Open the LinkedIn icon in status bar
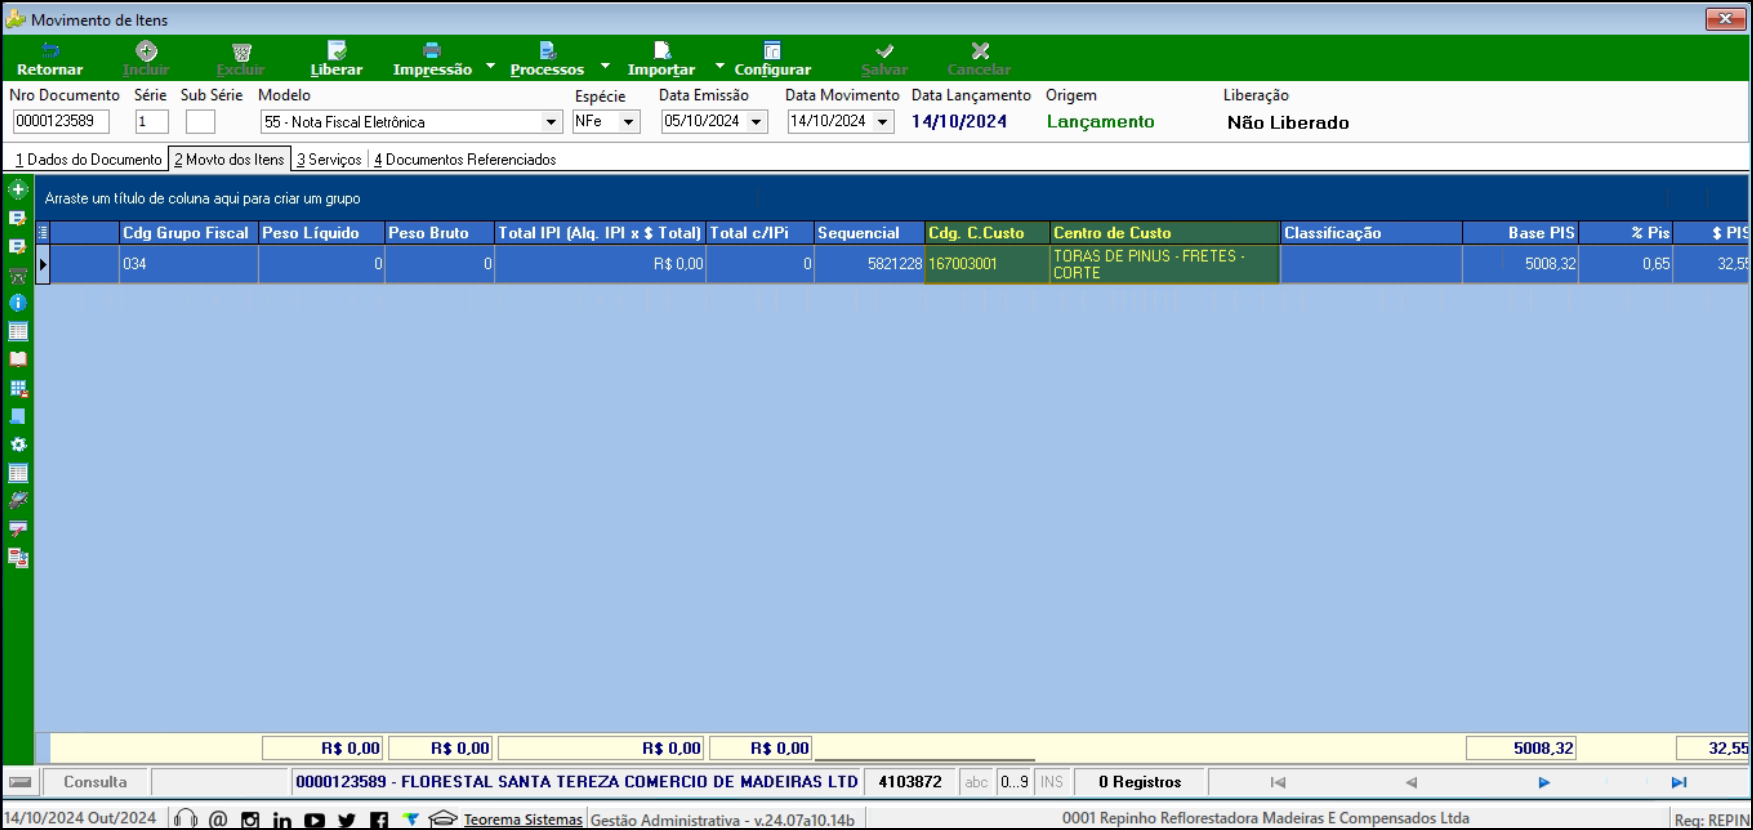This screenshot has width=1753, height=830. [282, 819]
